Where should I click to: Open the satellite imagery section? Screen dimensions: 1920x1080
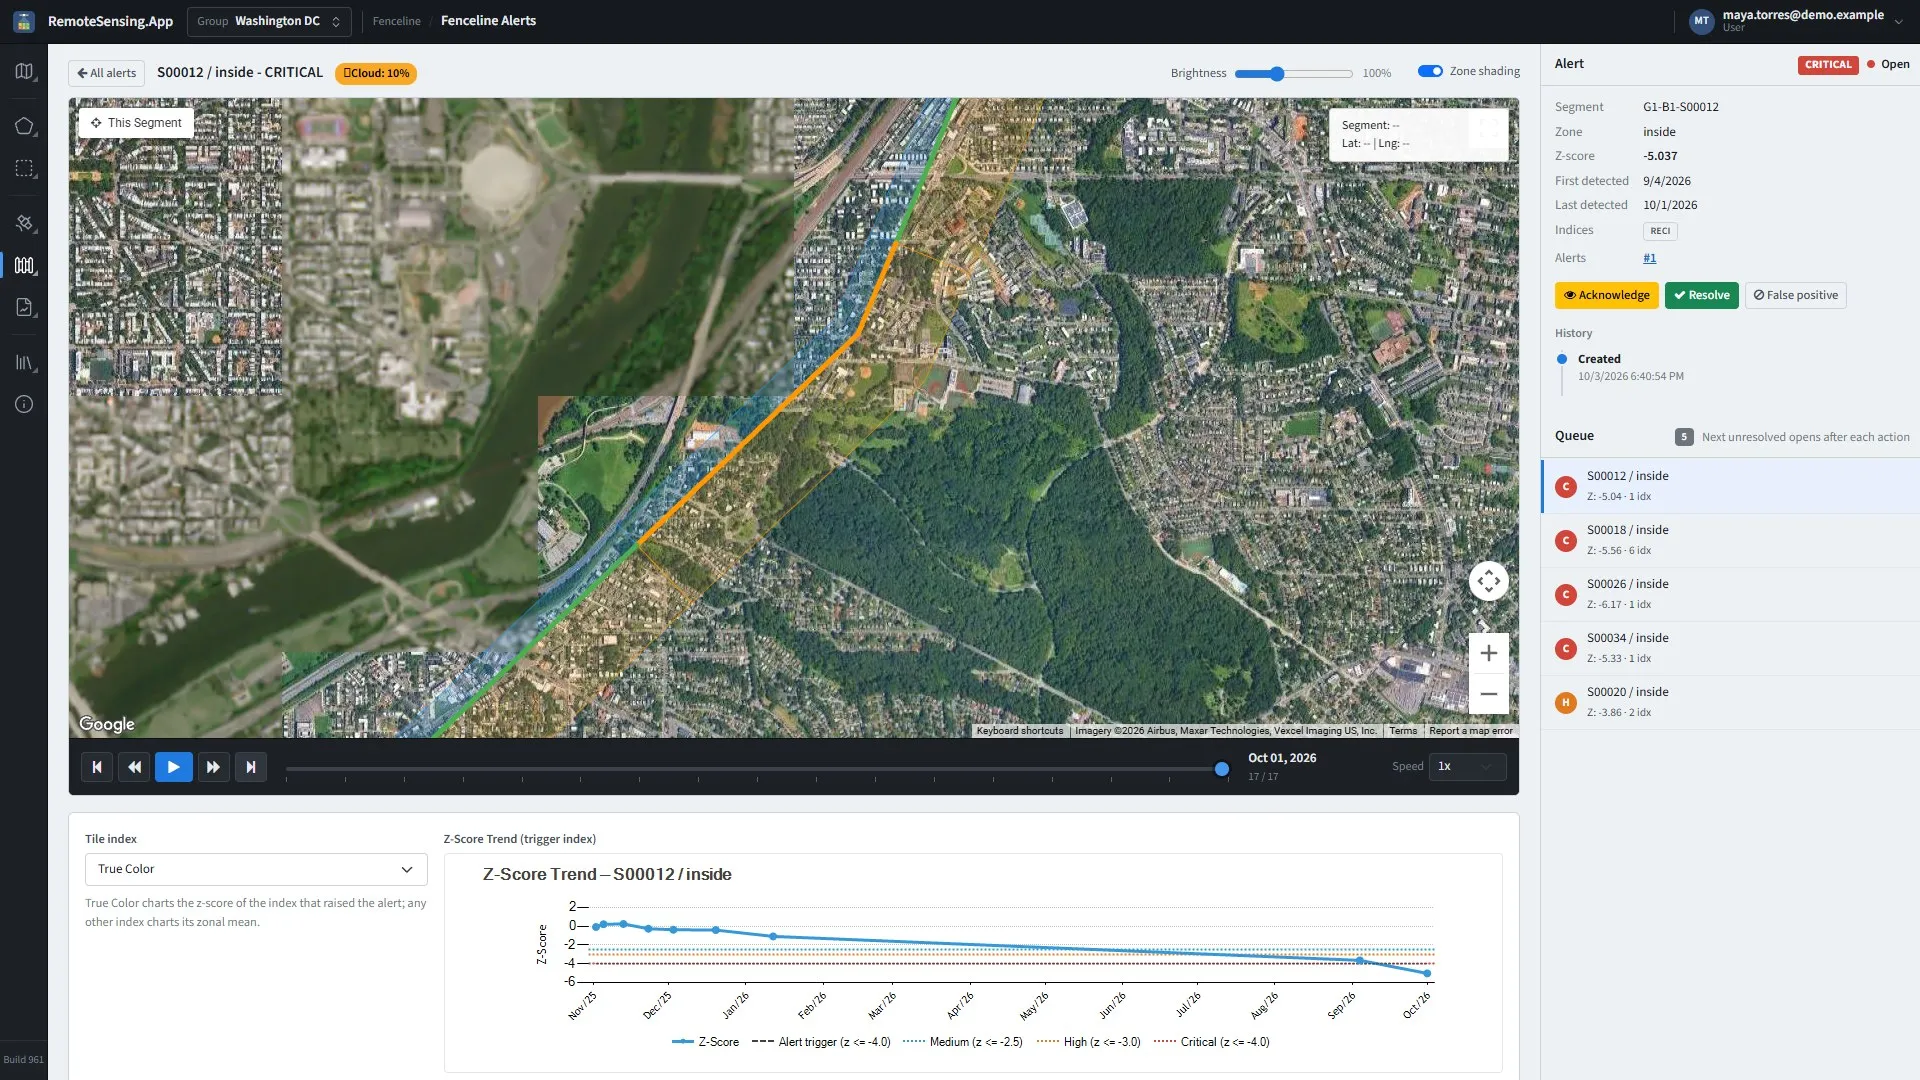[x=24, y=223]
